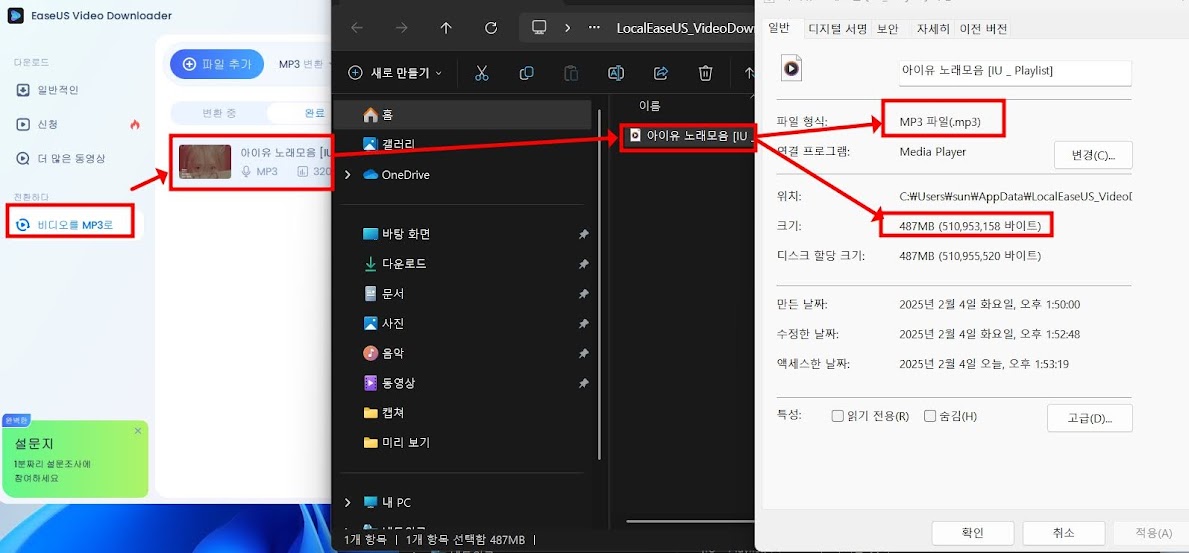Click the 파일 추가 button
The width and height of the screenshot is (1189, 553).
pyautogui.click(x=217, y=64)
